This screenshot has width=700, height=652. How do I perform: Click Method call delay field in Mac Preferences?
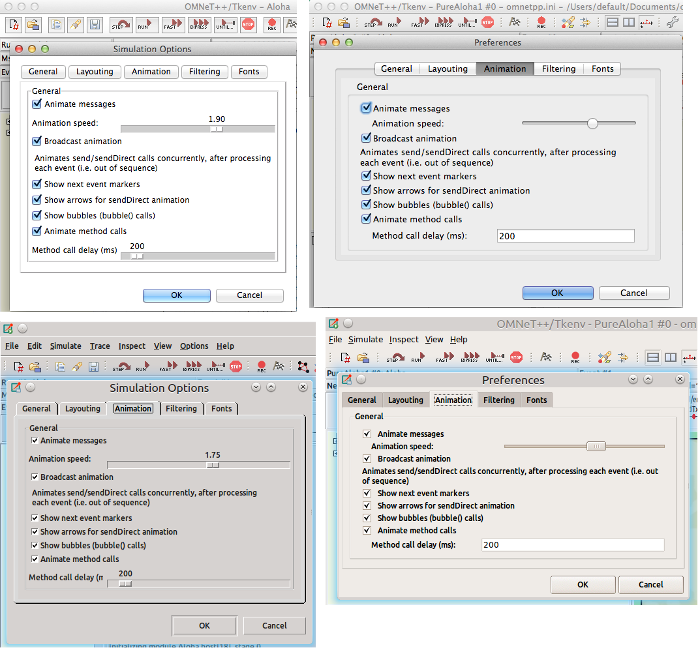pos(566,236)
